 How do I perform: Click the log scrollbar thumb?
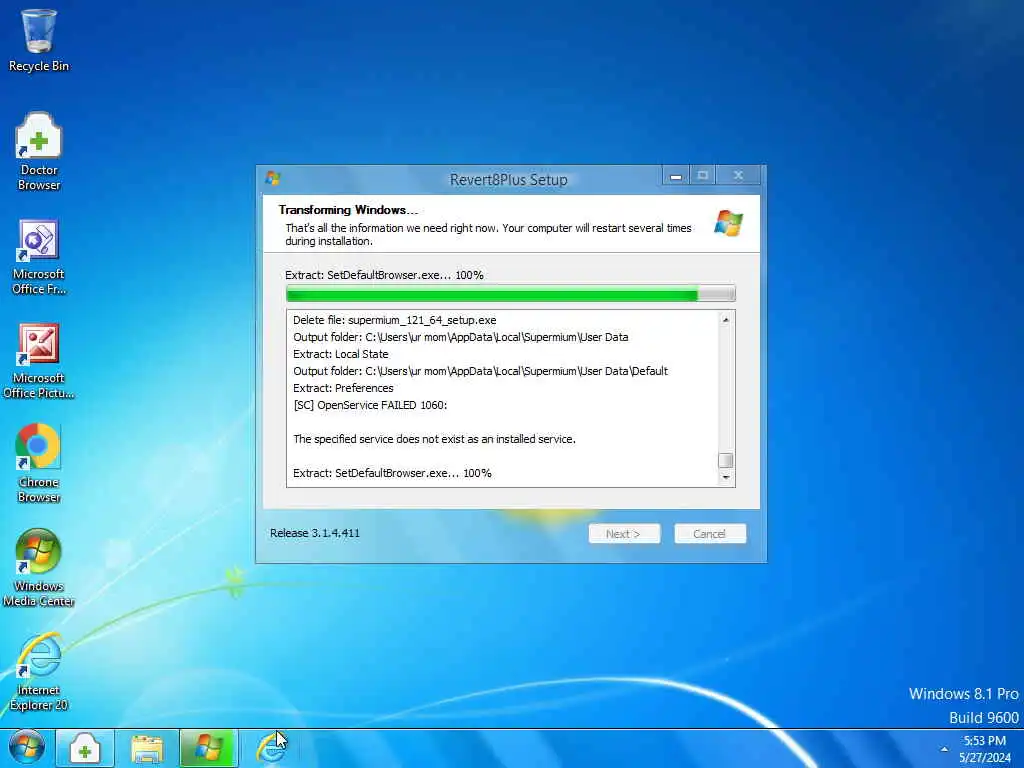[726, 460]
